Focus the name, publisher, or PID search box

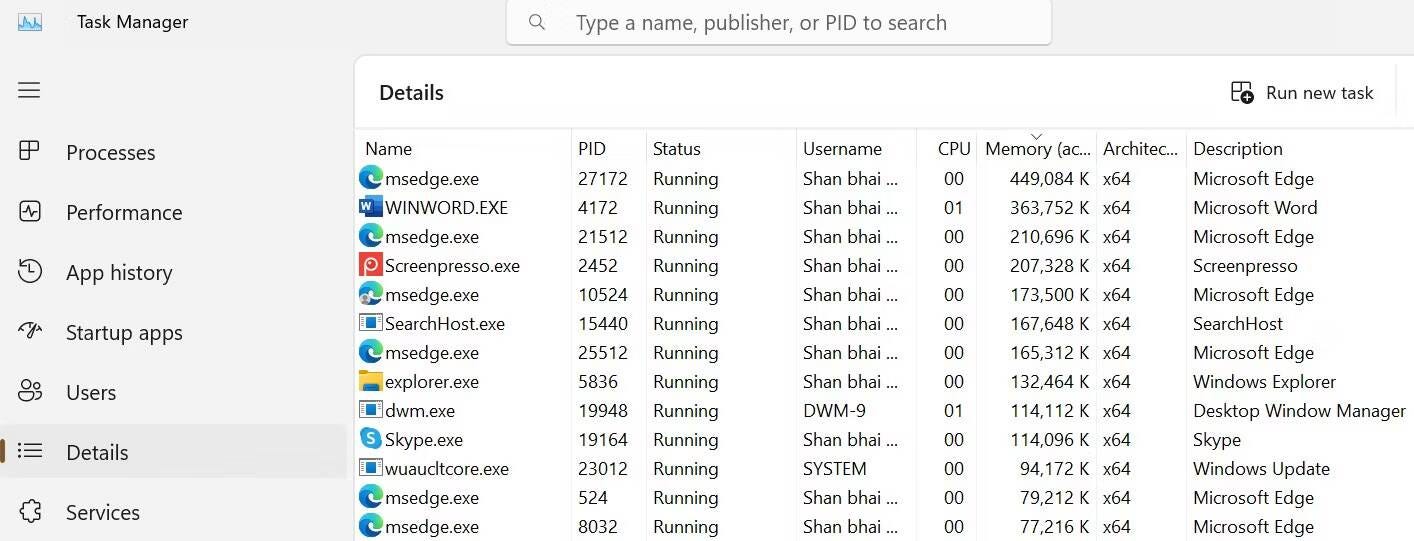(779, 22)
